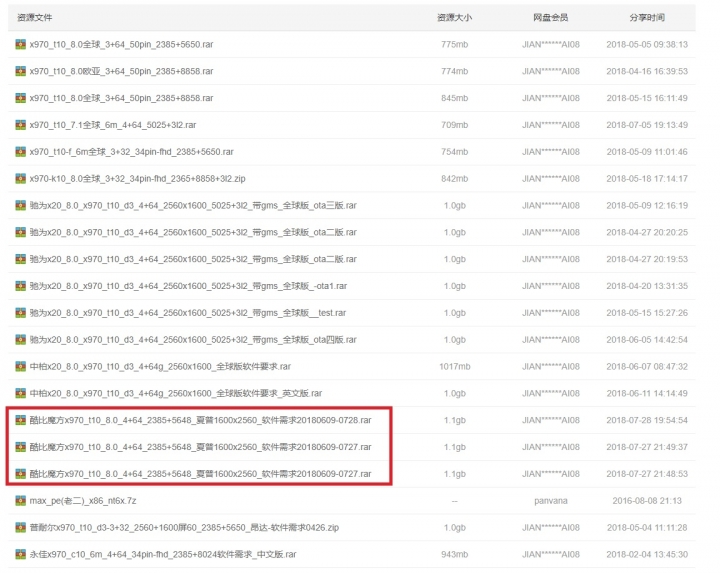The height and width of the screenshot is (573, 720).
Task: Click share time 2018-07-28 19:54:54
Action: 647,420
